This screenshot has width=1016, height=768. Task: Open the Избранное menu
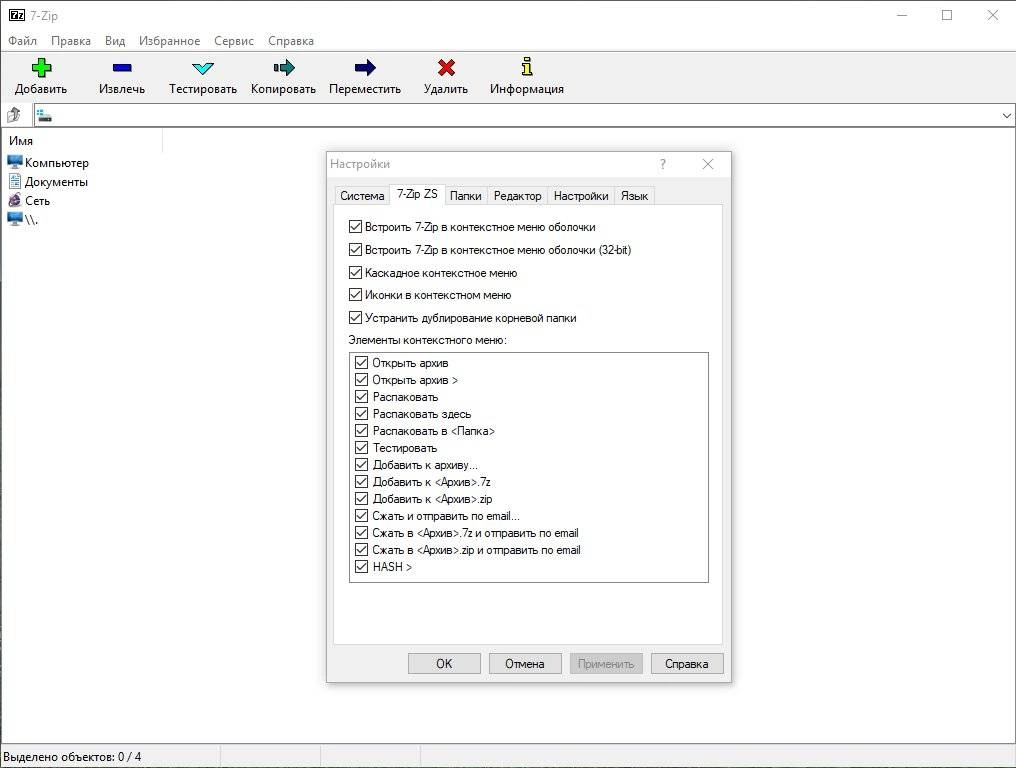[169, 41]
